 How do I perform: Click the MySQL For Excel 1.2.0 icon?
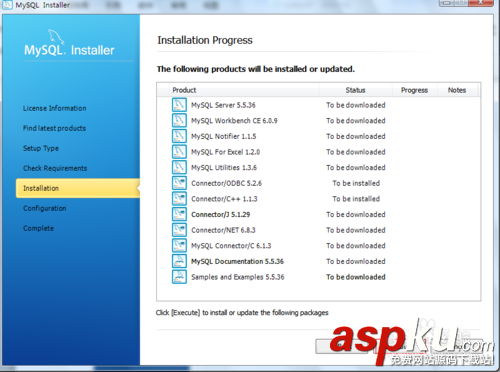179,152
